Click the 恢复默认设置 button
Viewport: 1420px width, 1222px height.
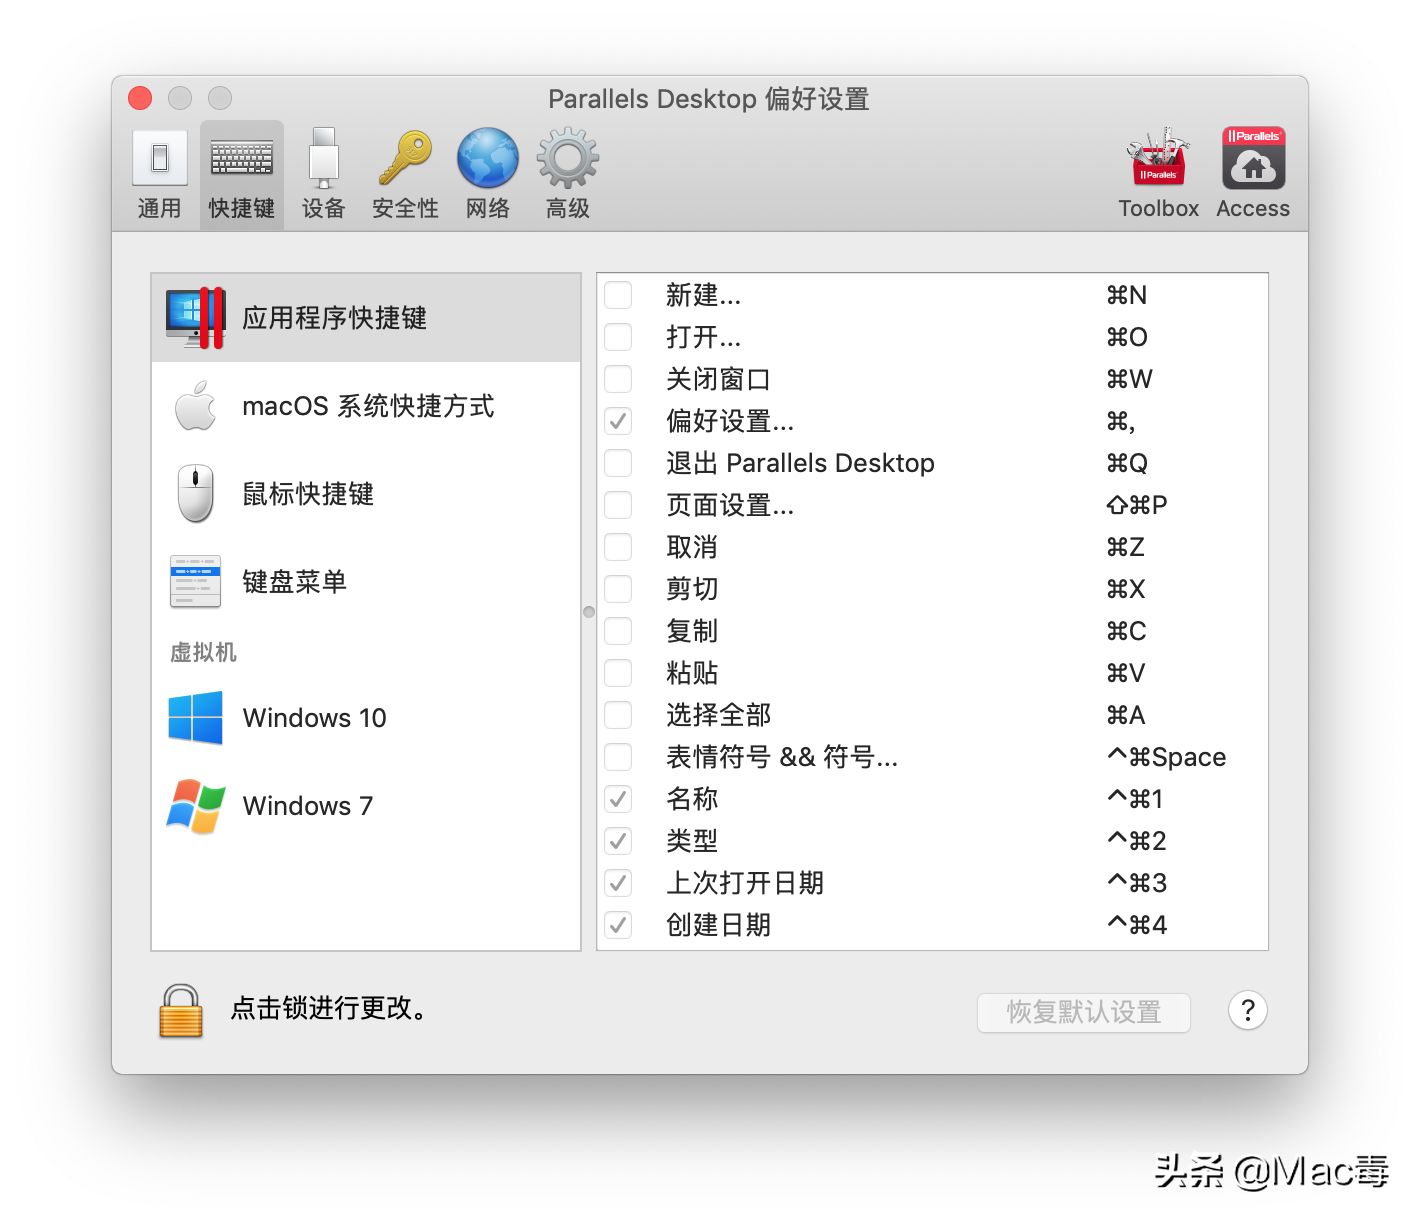1083,1012
